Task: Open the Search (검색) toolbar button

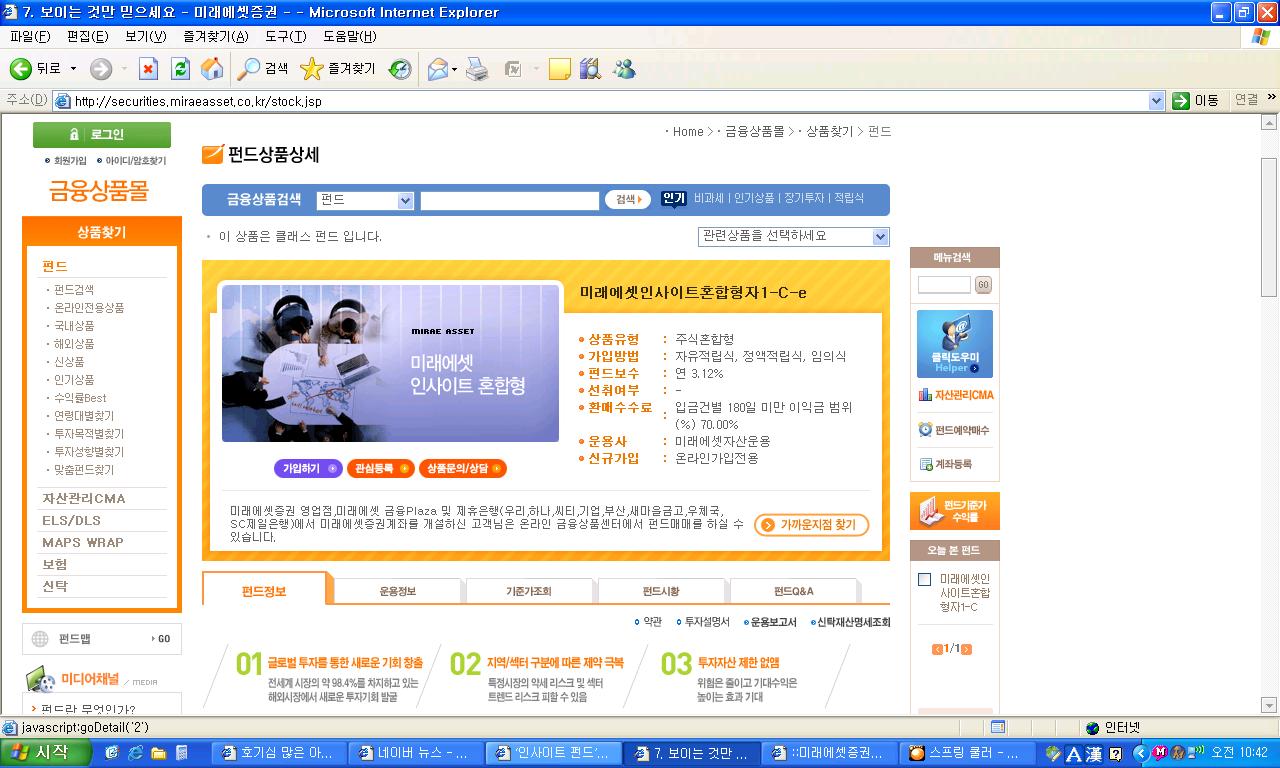Action: coord(264,69)
